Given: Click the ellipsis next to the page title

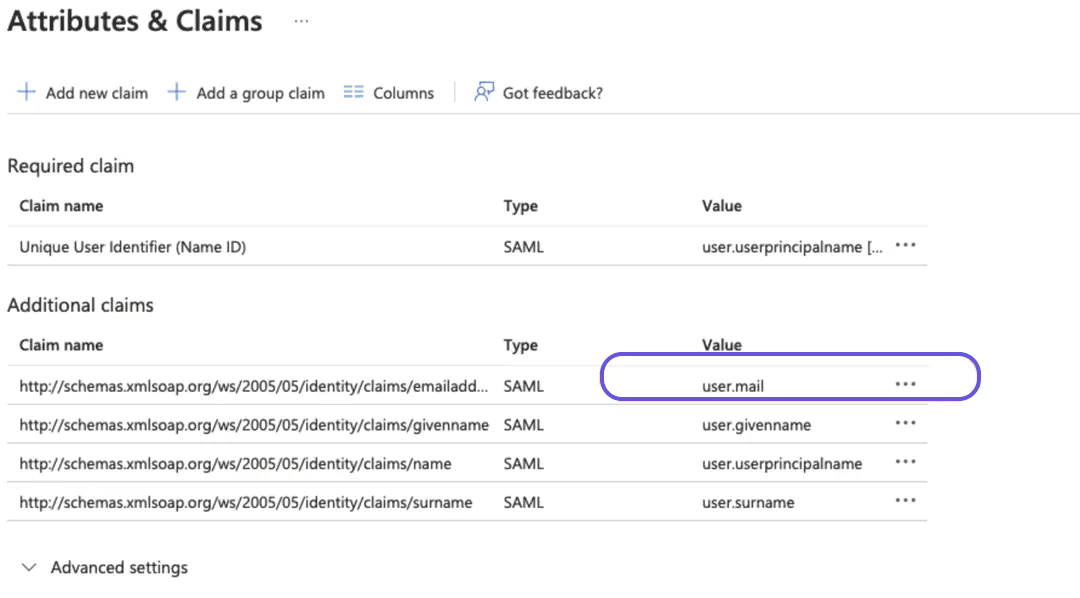Looking at the screenshot, I should tap(300, 20).
